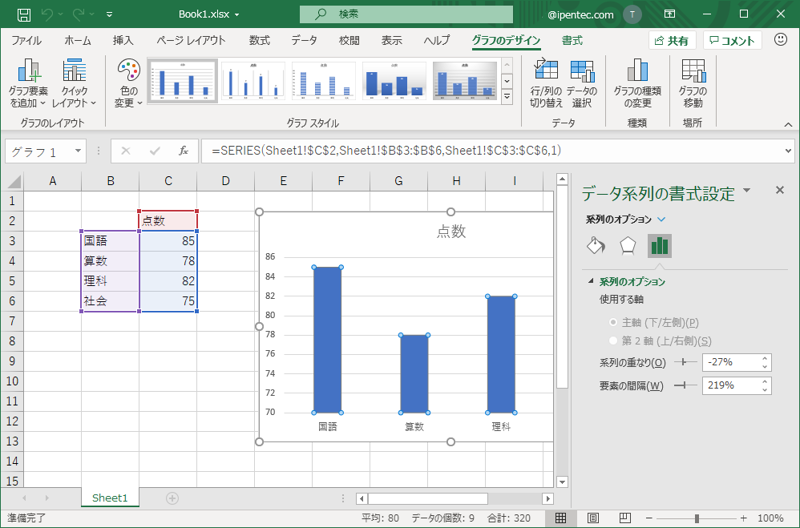This screenshot has height=528, width=800.
Task: Close the データ系列の書式設定 pane
Action: [780, 190]
